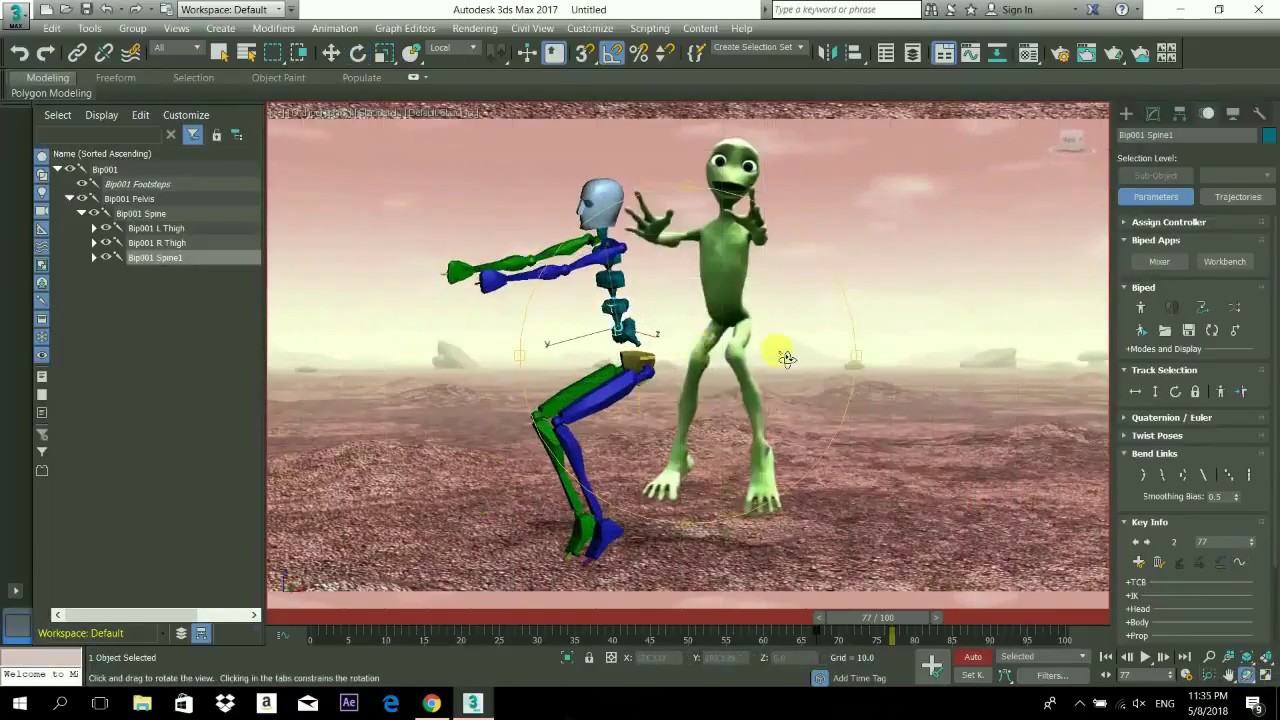Activate the Select and Link tool

pyautogui.click(x=77, y=53)
